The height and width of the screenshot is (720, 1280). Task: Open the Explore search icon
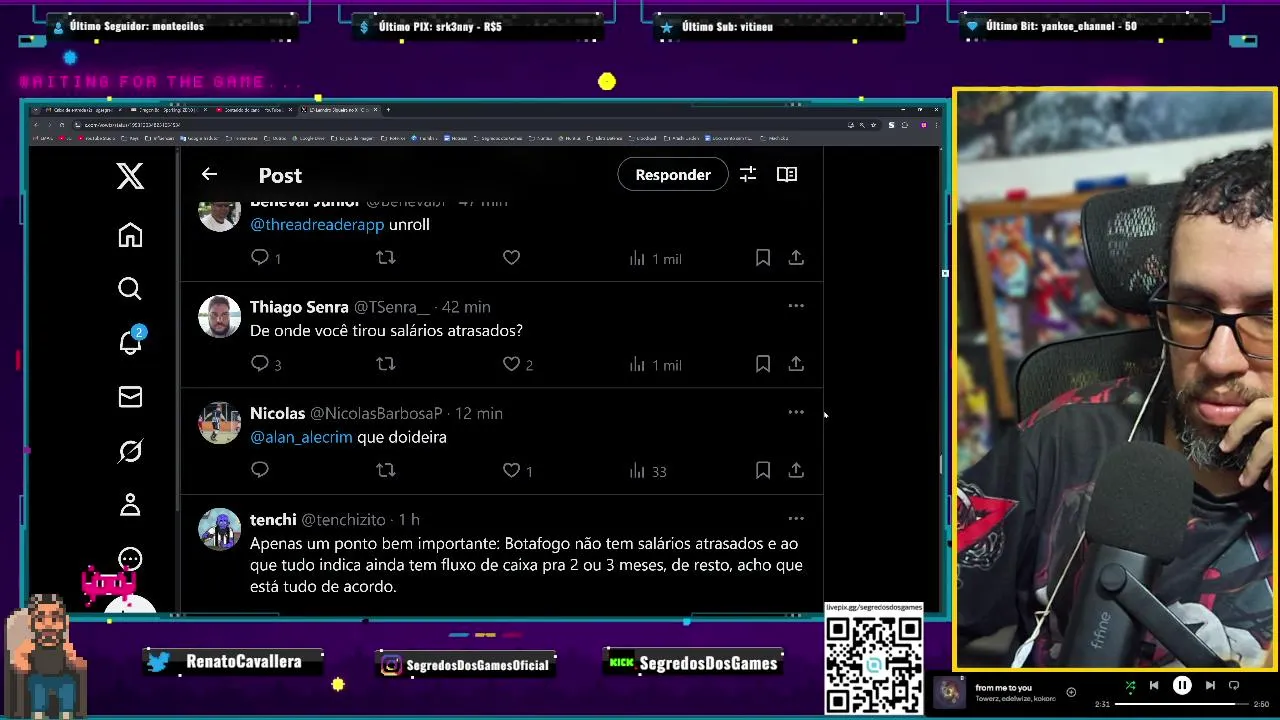[x=130, y=289]
